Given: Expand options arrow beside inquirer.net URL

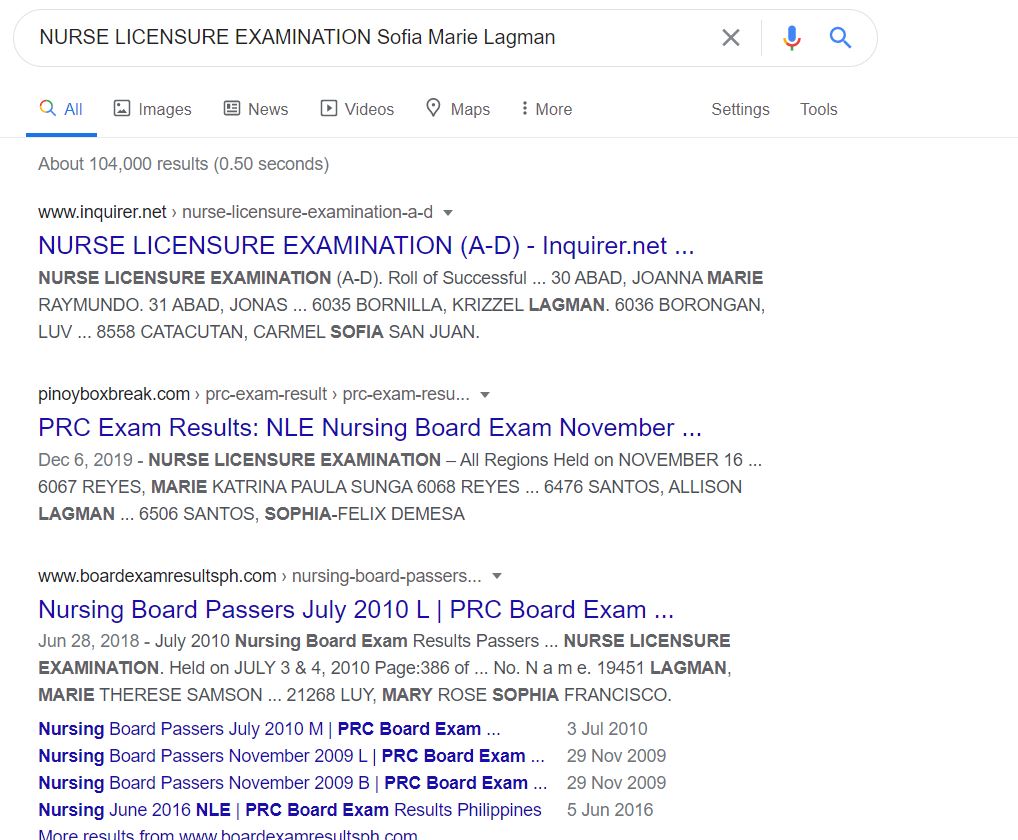Looking at the screenshot, I should 447,213.
